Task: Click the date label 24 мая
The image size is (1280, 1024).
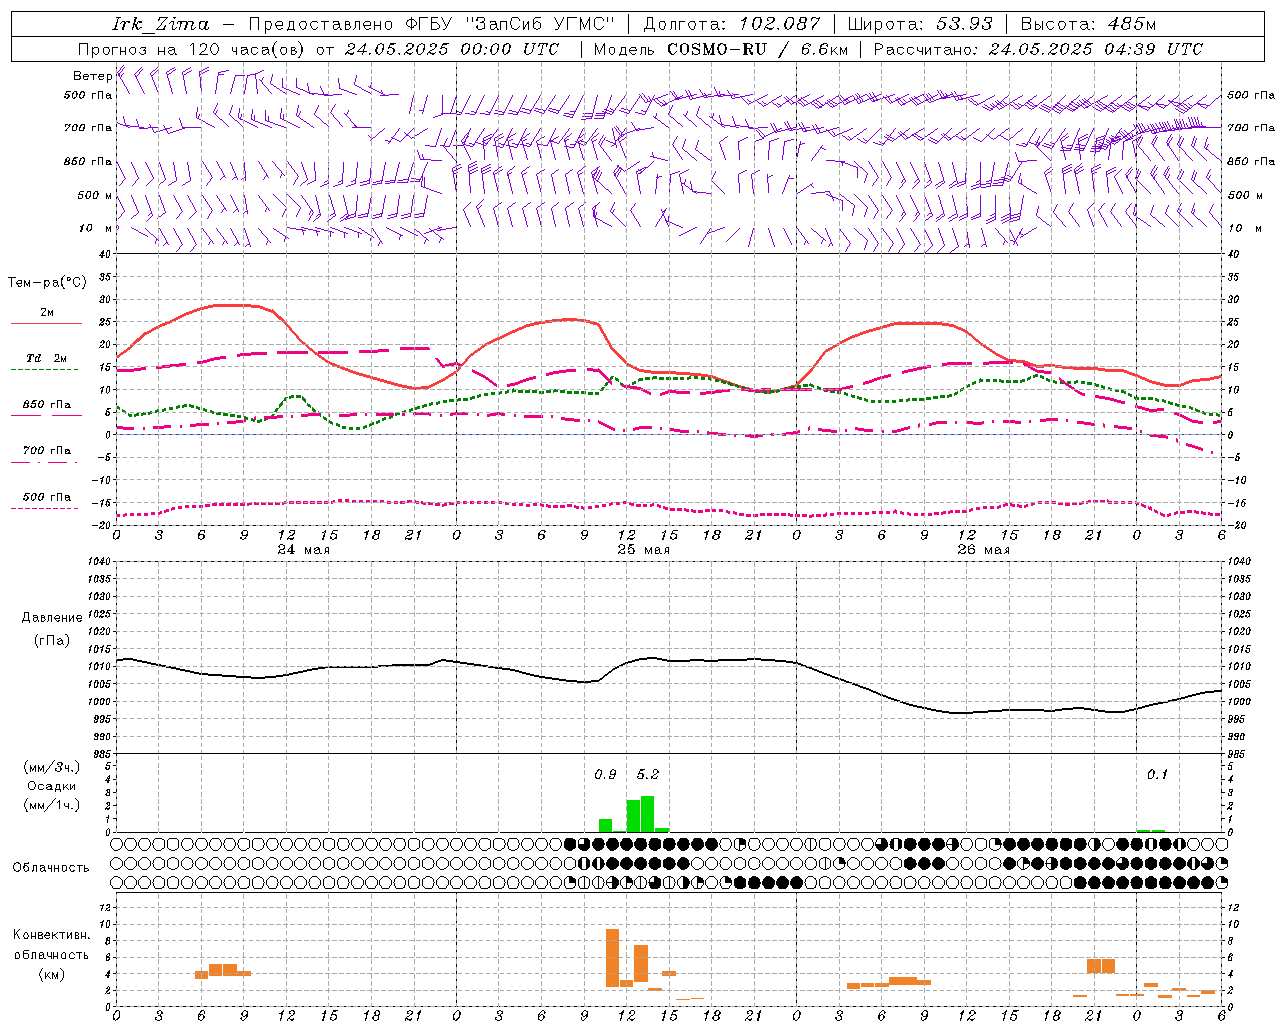Action: click(x=303, y=550)
